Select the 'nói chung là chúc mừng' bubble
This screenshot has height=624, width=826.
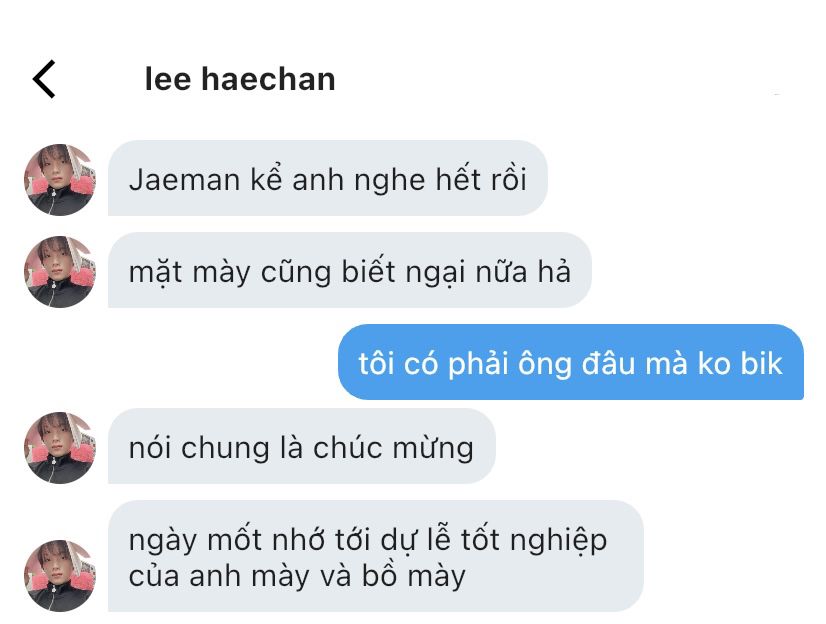(302, 446)
